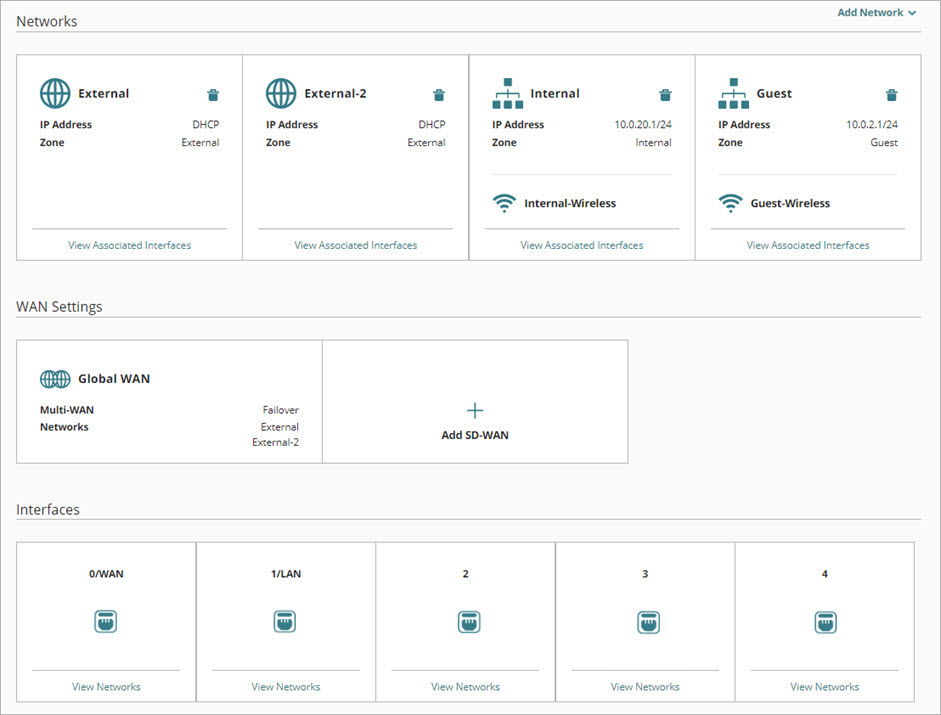Click the 0/WAN interface port icon
The width and height of the screenshot is (941, 715).
[105, 621]
